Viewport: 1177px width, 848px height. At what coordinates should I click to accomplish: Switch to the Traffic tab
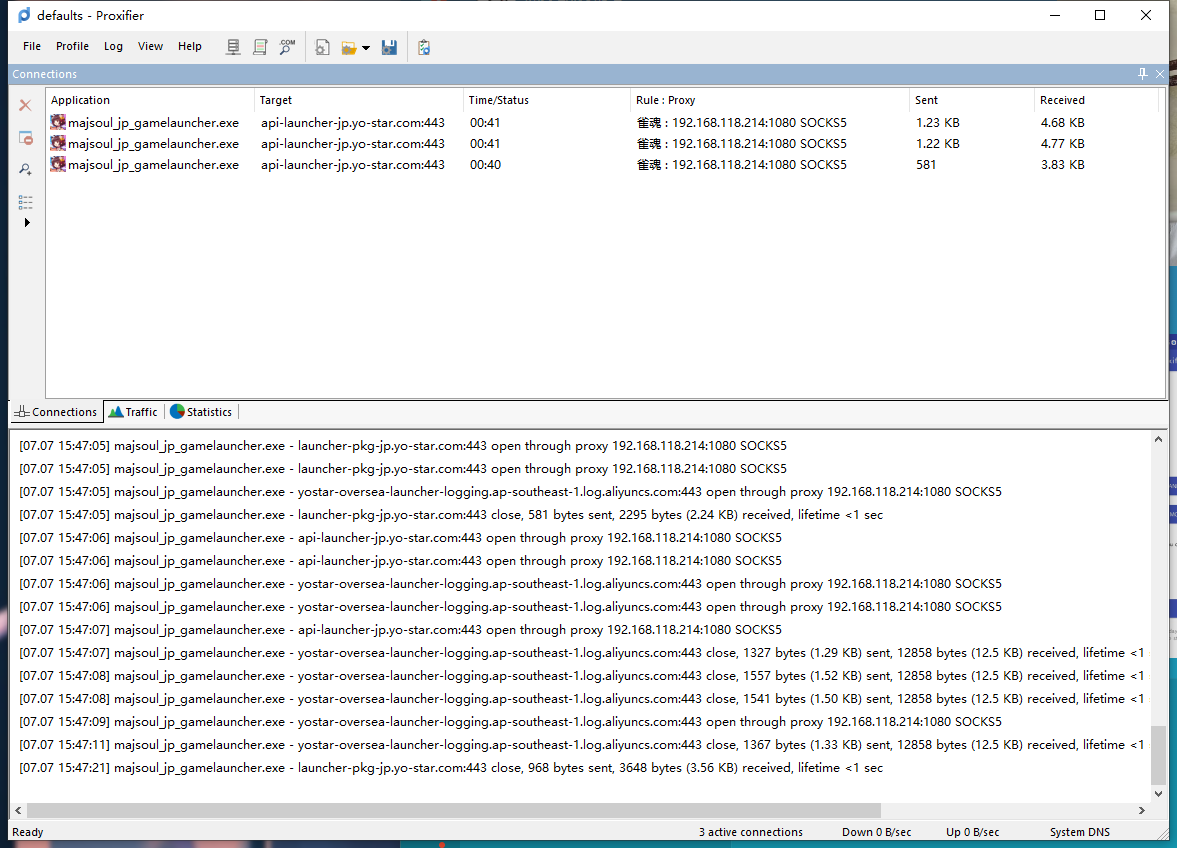click(x=133, y=412)
